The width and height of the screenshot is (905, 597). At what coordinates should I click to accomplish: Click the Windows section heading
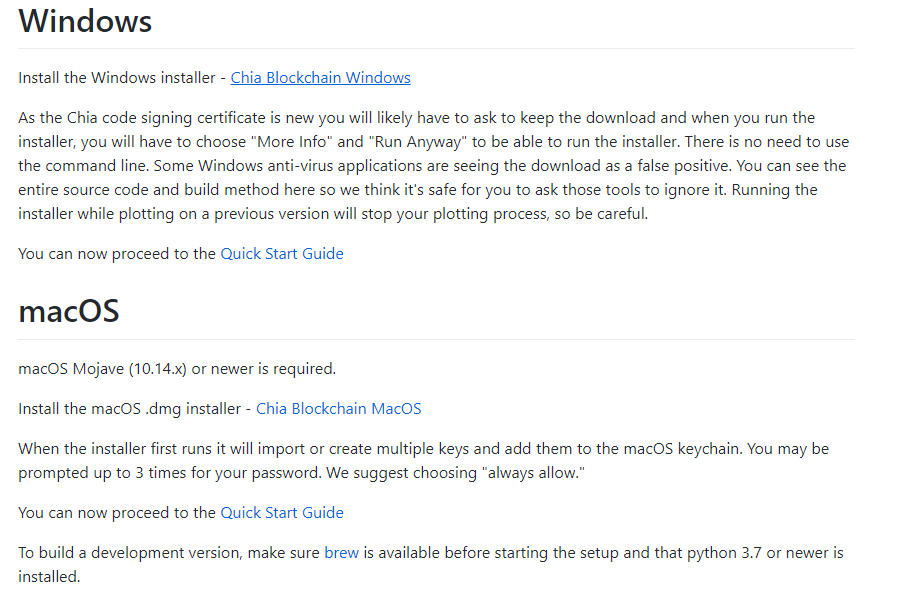pos(85,21)
